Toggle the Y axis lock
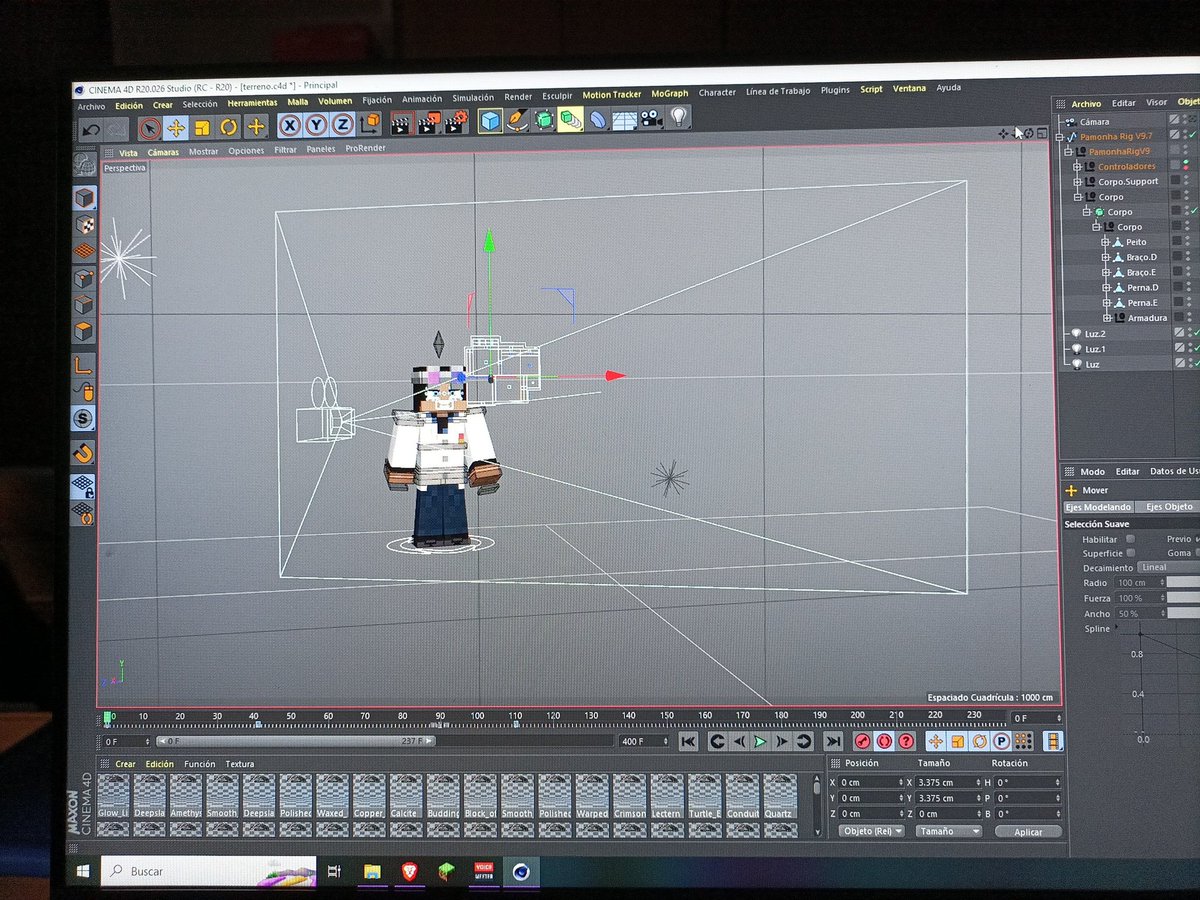The width and height of the screenshot is (1200, 900). [x=316, y=125]
